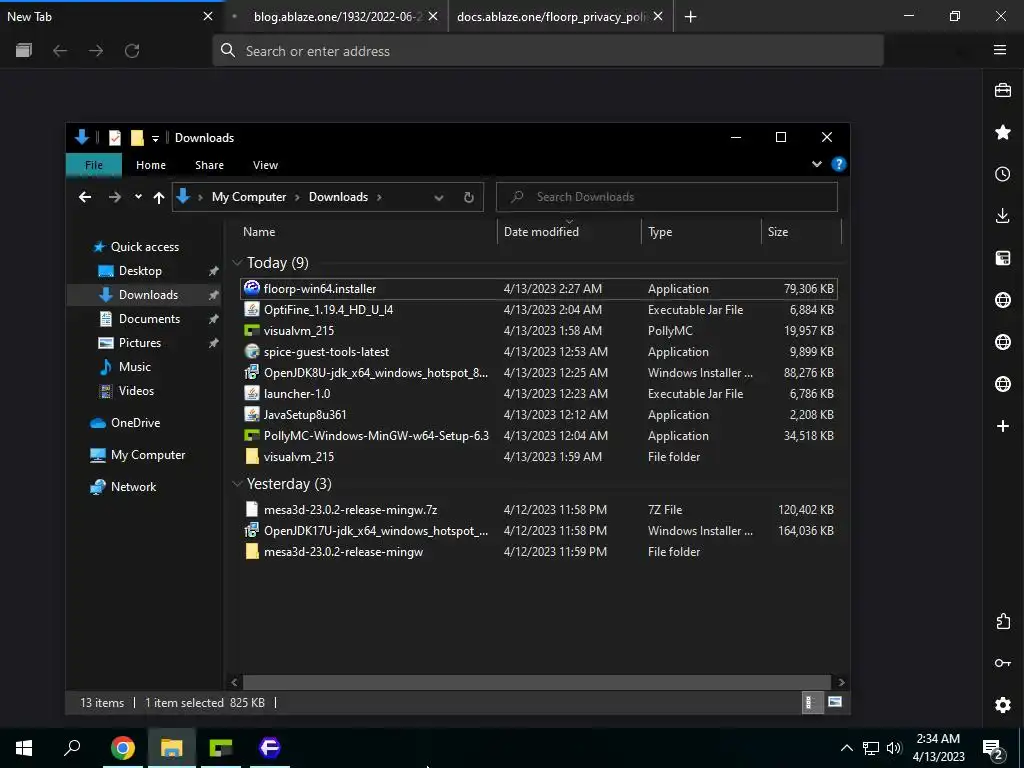1024x768 pixels.
Task: Open Floorp browser from the taskbar
Action: 269,748
